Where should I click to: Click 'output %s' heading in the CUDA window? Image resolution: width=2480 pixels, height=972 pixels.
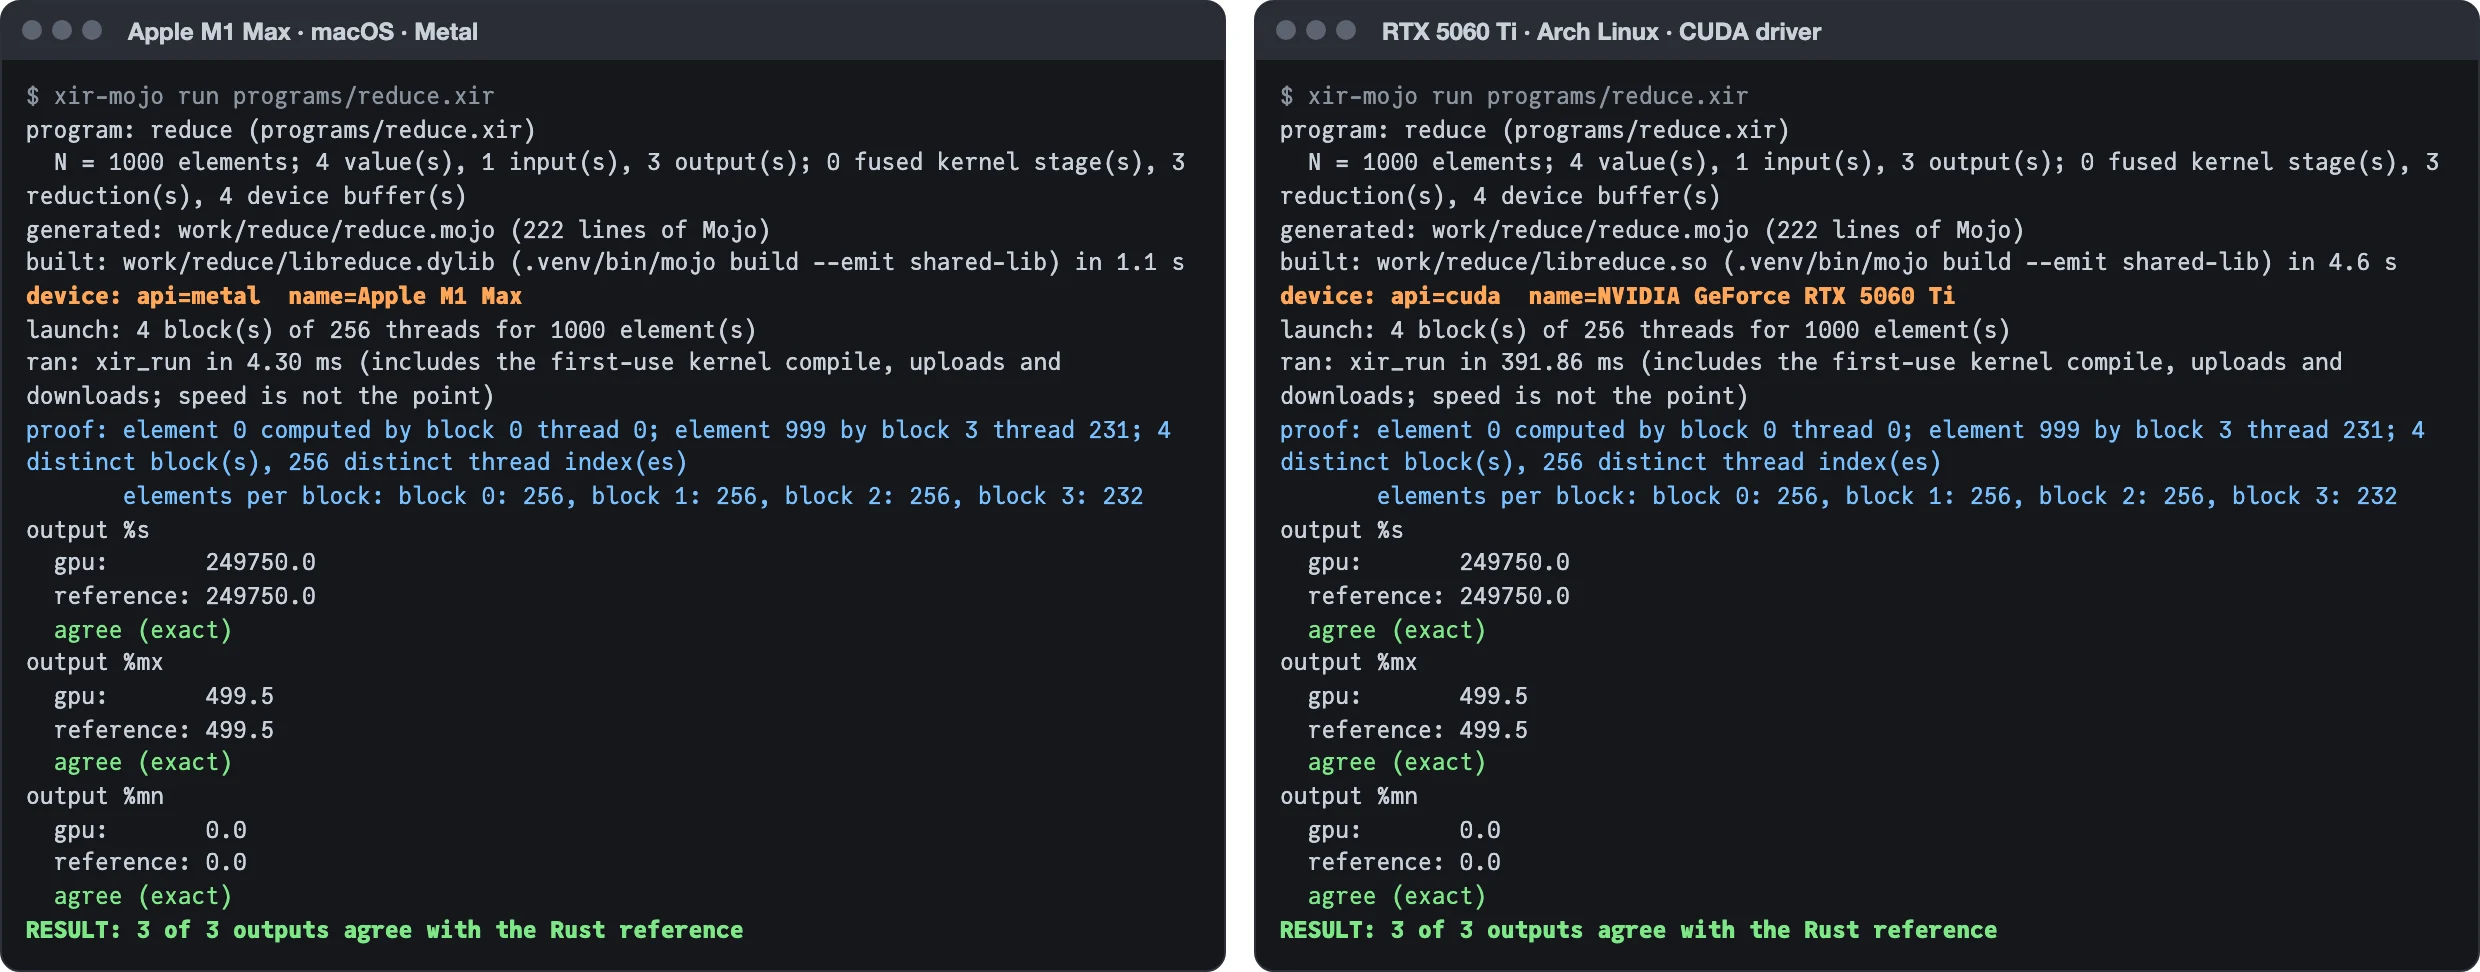point(1342,530)
